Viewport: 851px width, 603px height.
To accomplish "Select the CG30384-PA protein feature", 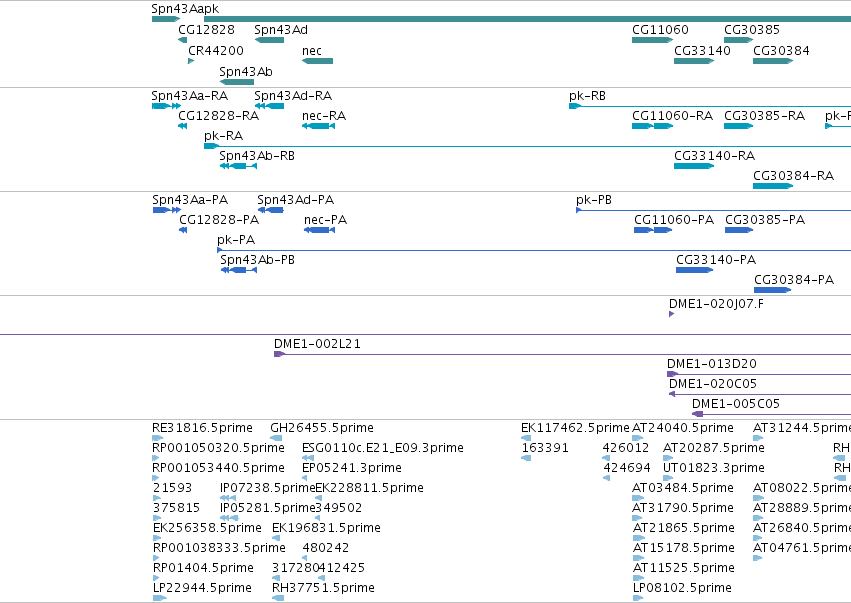I will (772, 290).
